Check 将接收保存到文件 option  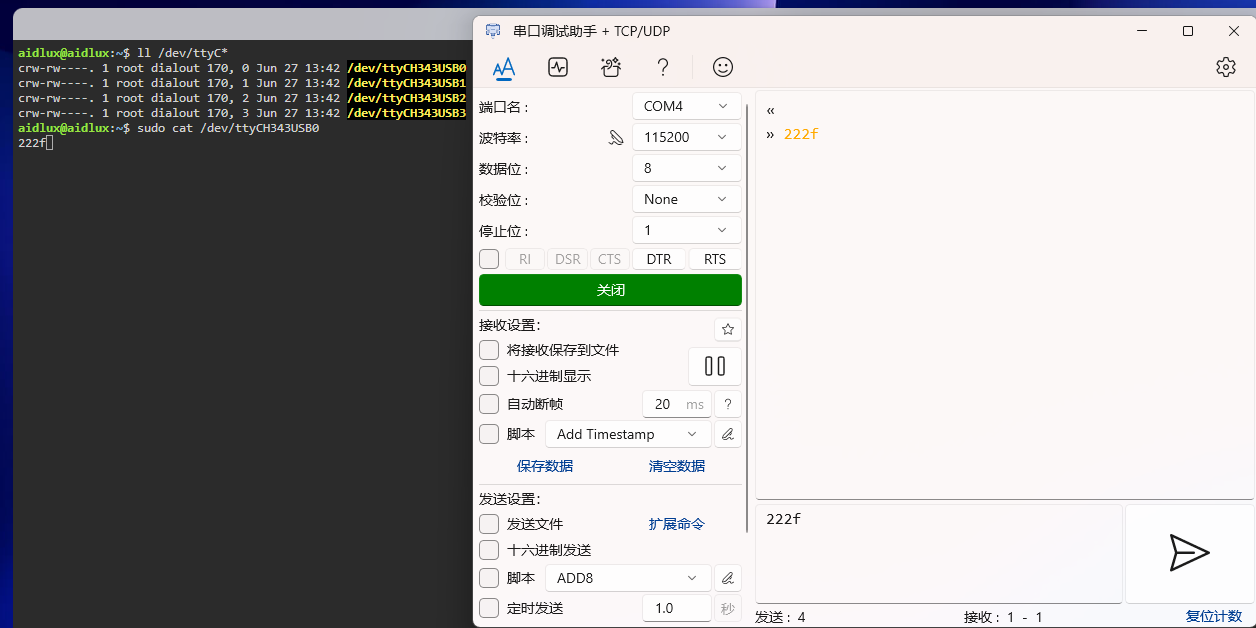[489, 349]
